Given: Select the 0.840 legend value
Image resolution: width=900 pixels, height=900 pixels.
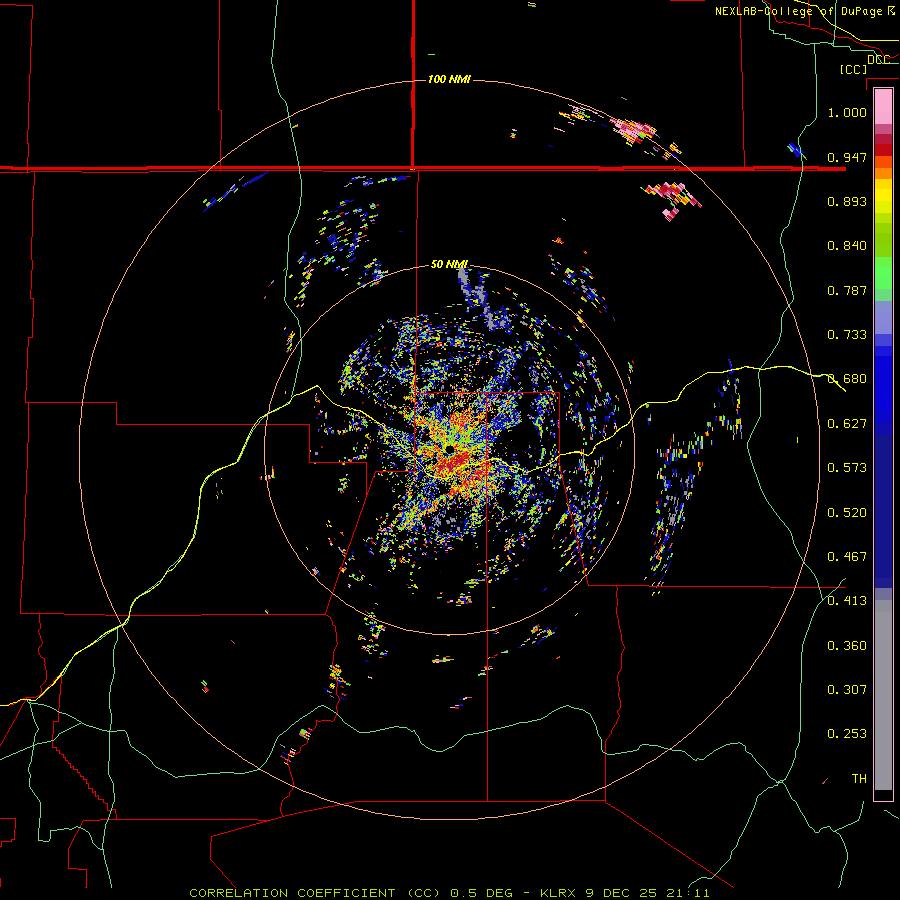Looking at the screenshot, I should point(847,246).
